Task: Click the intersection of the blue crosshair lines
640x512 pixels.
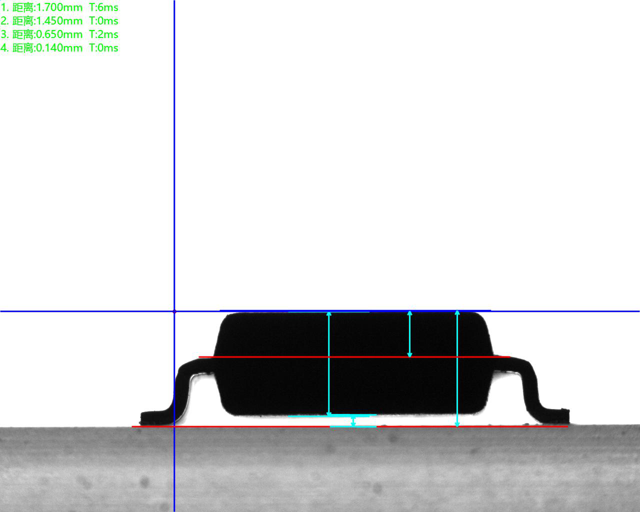Action: (x=174, y=311)
